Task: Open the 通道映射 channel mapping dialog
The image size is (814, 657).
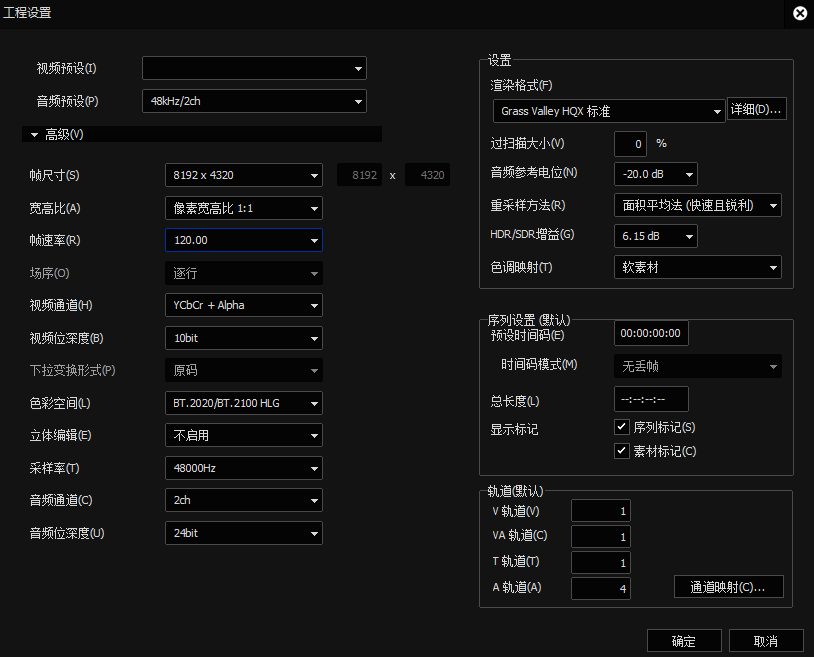Action: pyautogui.click(x=728, y=587)
